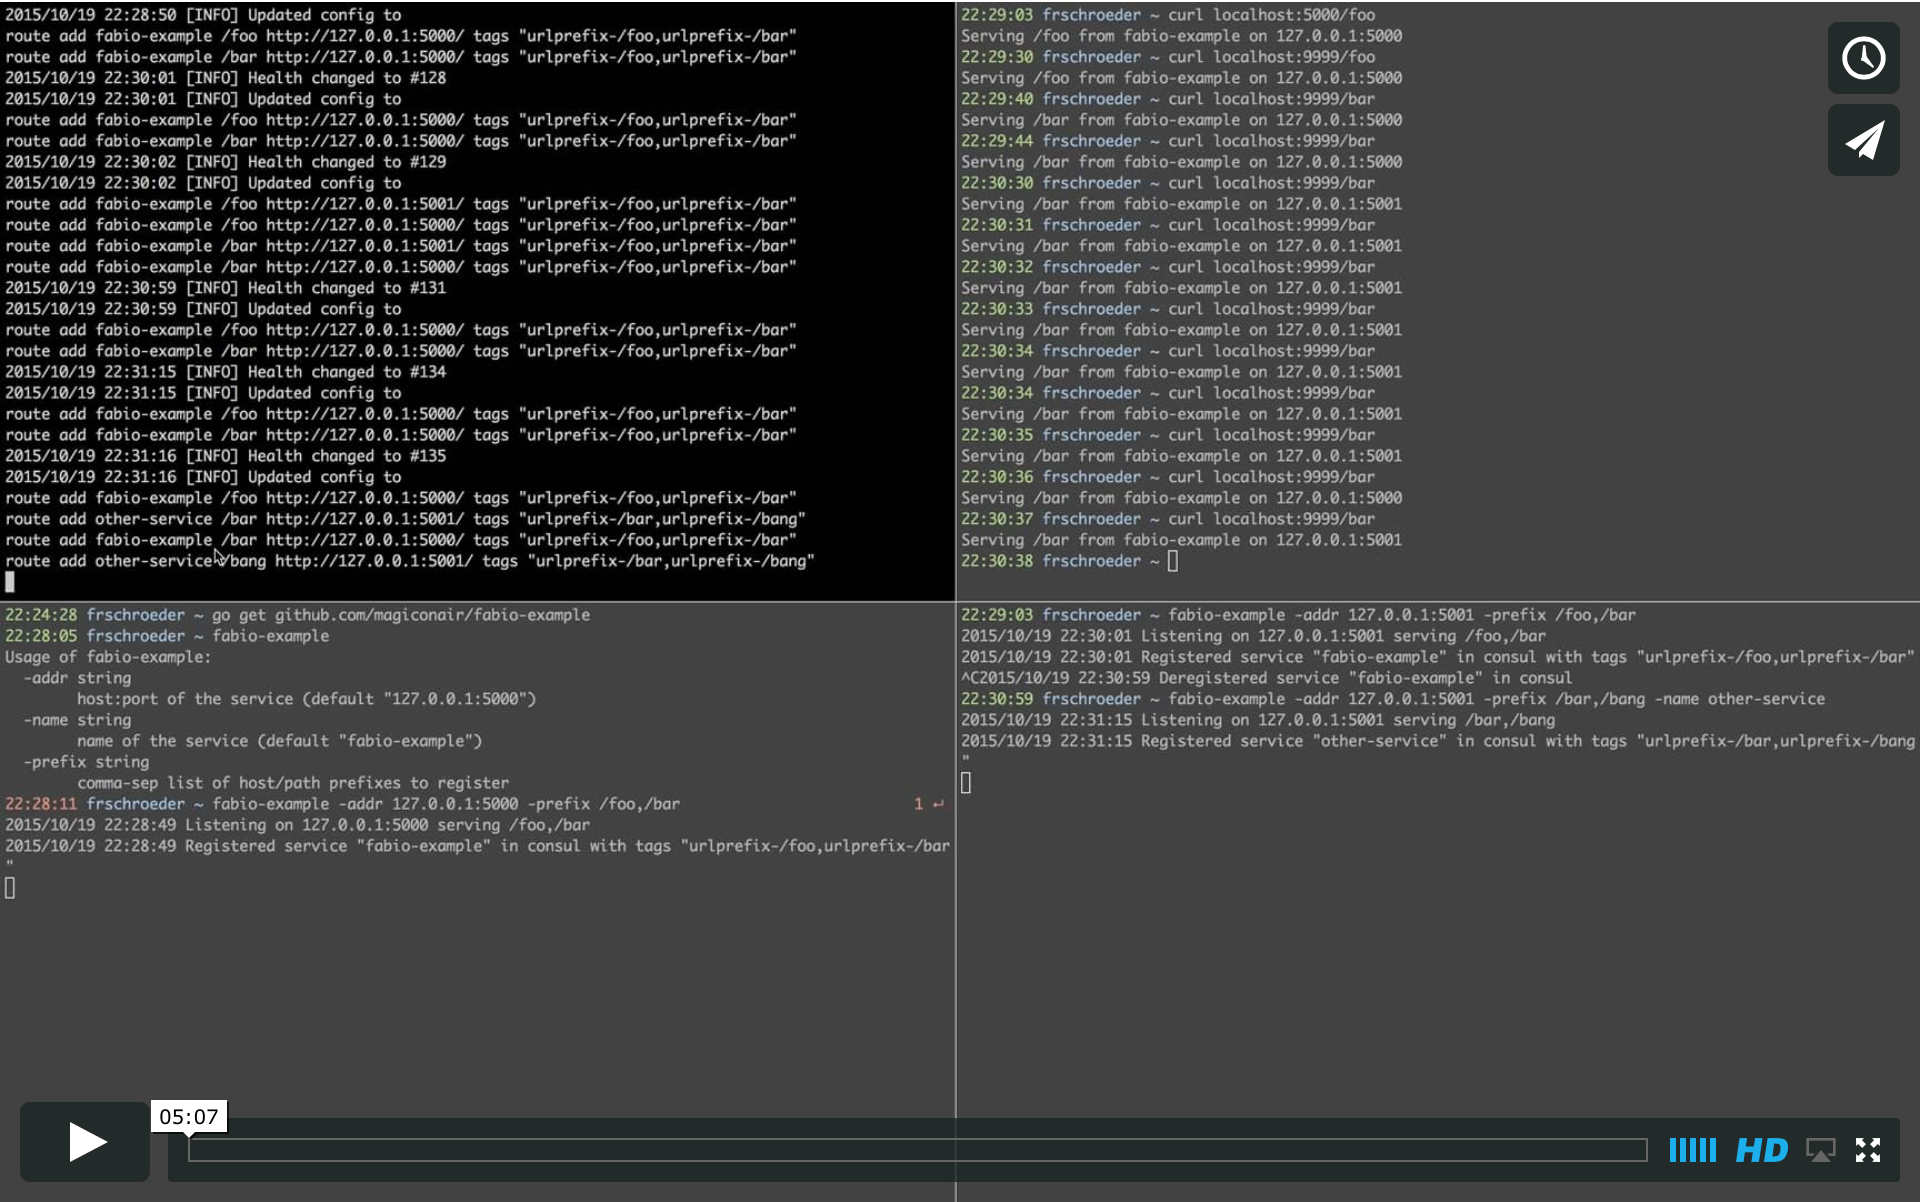Click the 22:30:38 prompt line
Screen dimensions: 1922x1202
(x=1069, y=561)
